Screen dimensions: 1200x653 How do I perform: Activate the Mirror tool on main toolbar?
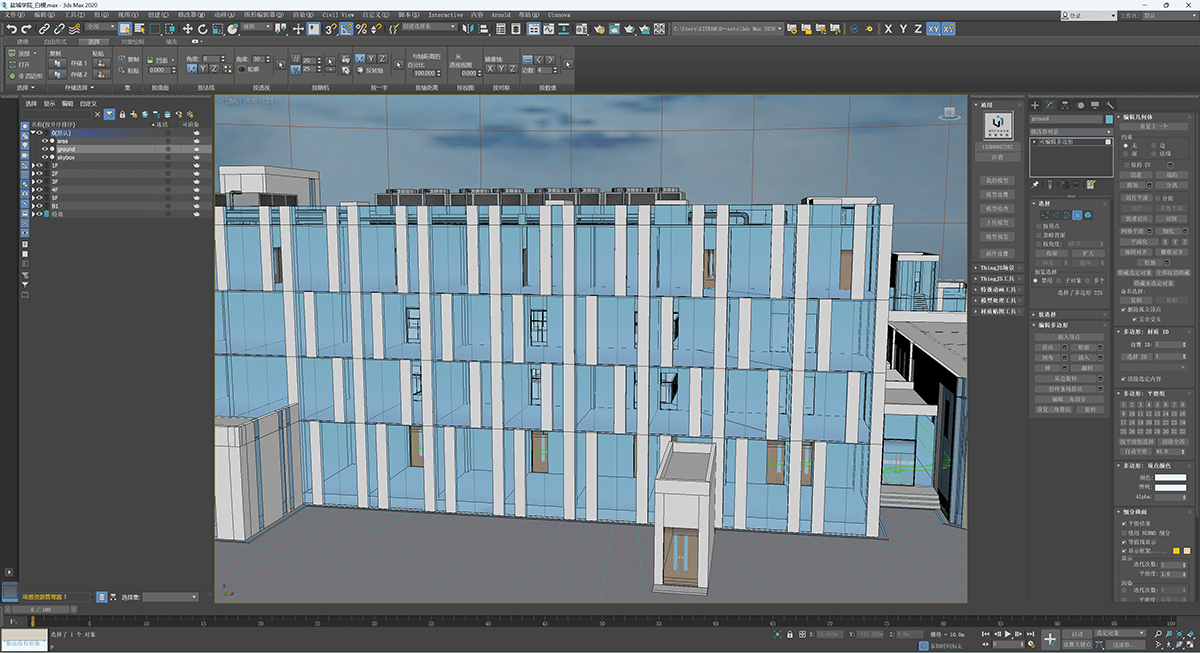tap(468, 30)
